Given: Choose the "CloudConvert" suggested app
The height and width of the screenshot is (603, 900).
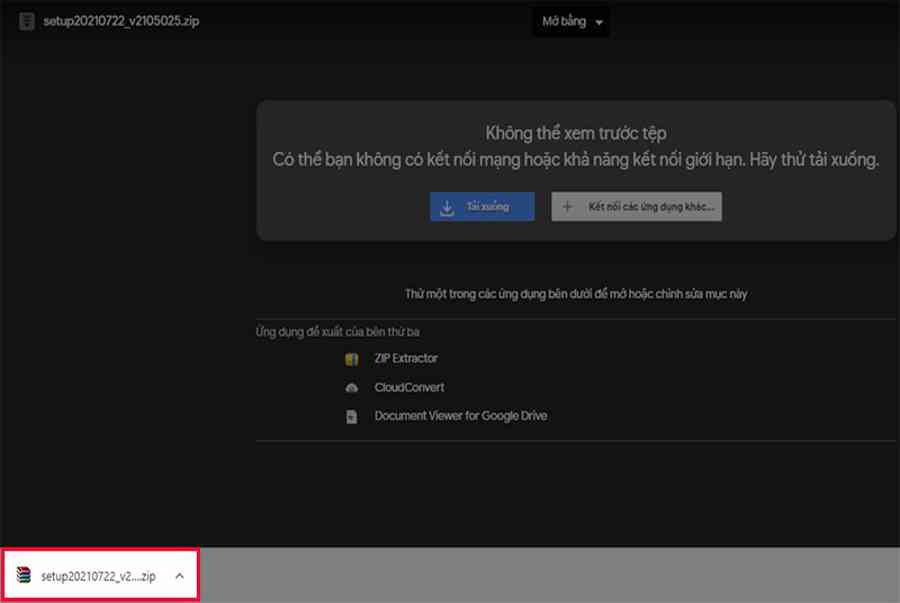Looking at the screenshot, I should (x=409, y=388).
